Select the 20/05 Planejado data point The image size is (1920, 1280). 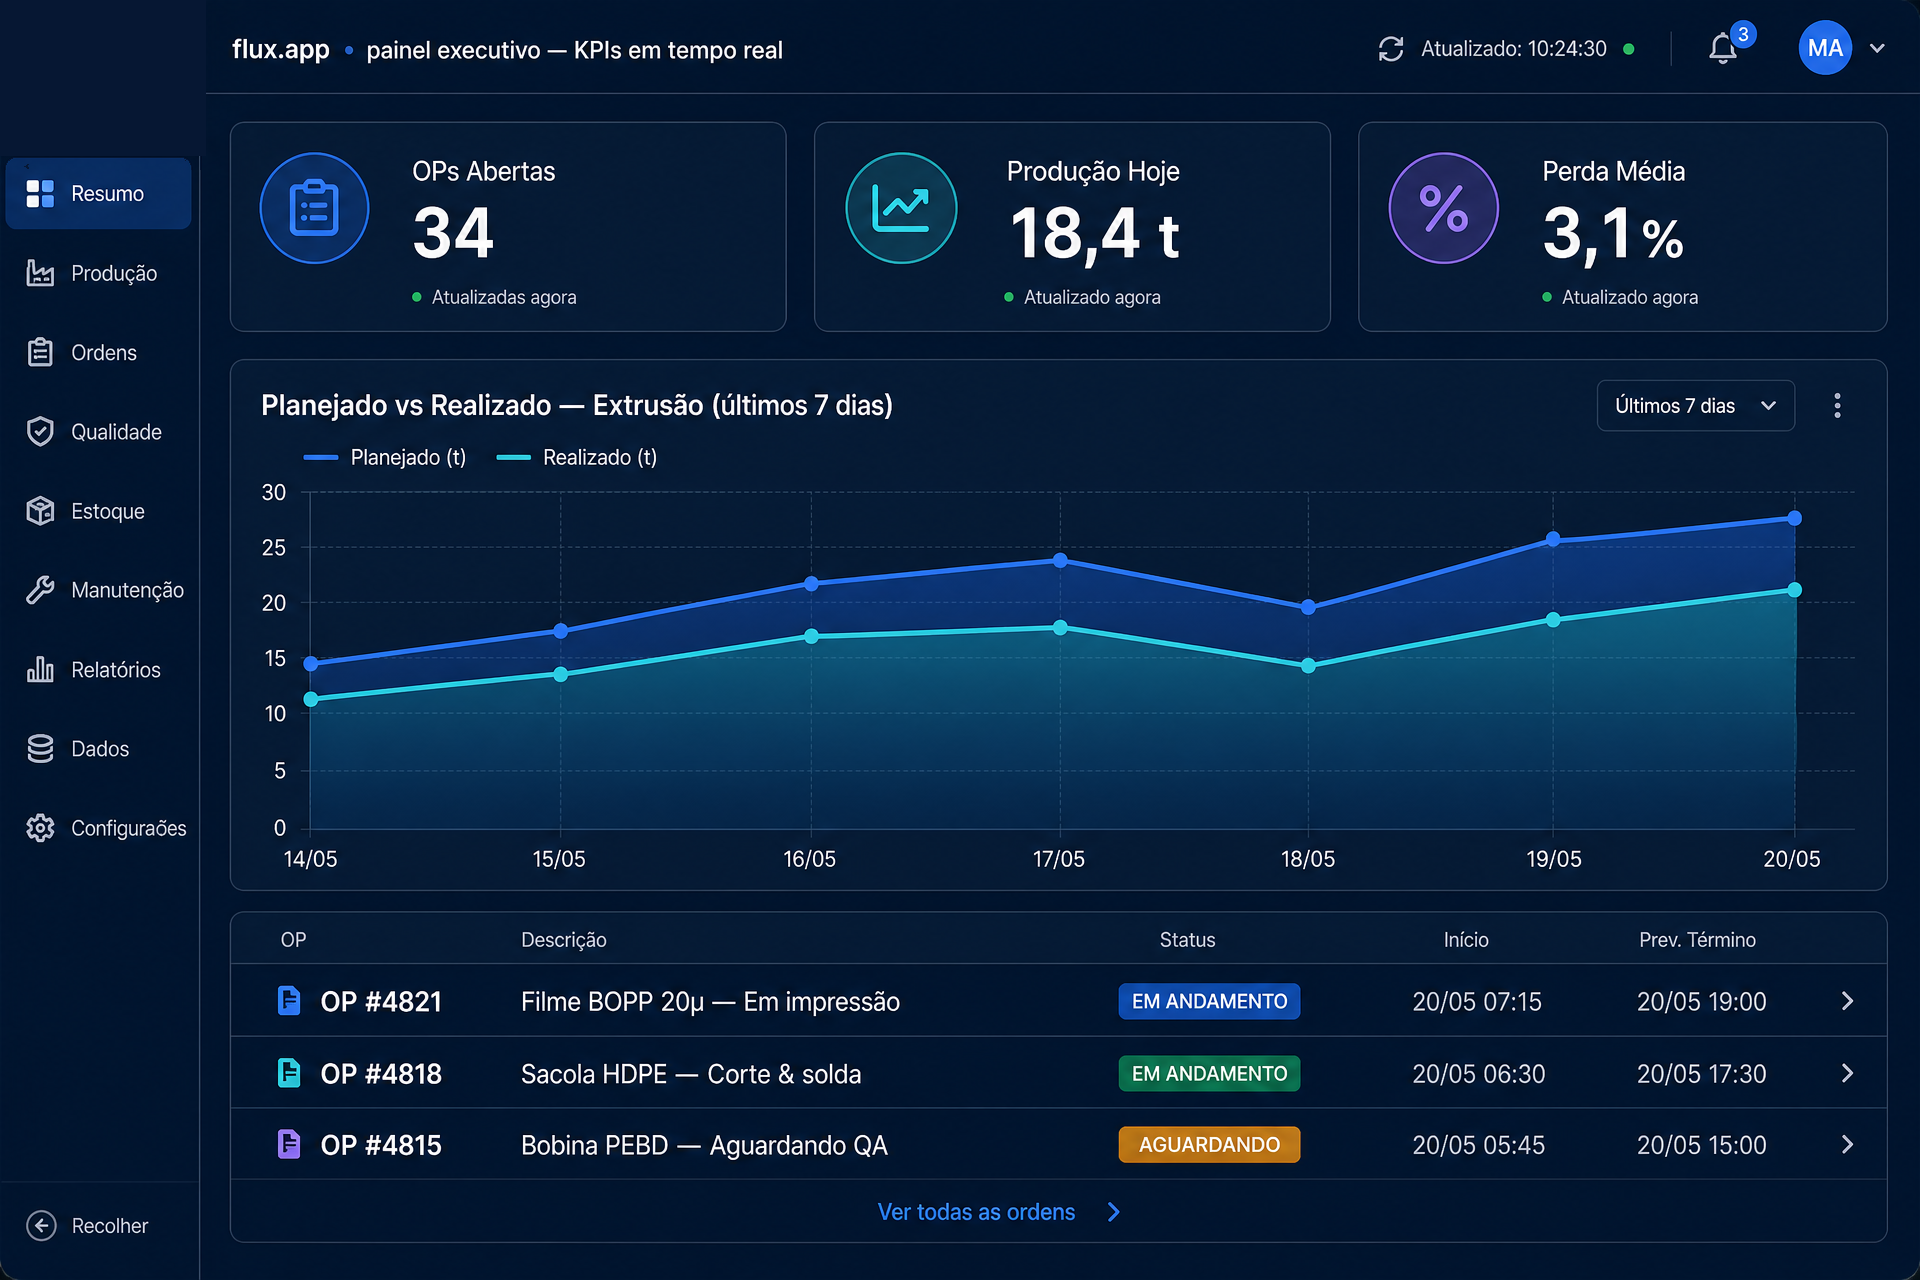click(x=1794, y=518)
